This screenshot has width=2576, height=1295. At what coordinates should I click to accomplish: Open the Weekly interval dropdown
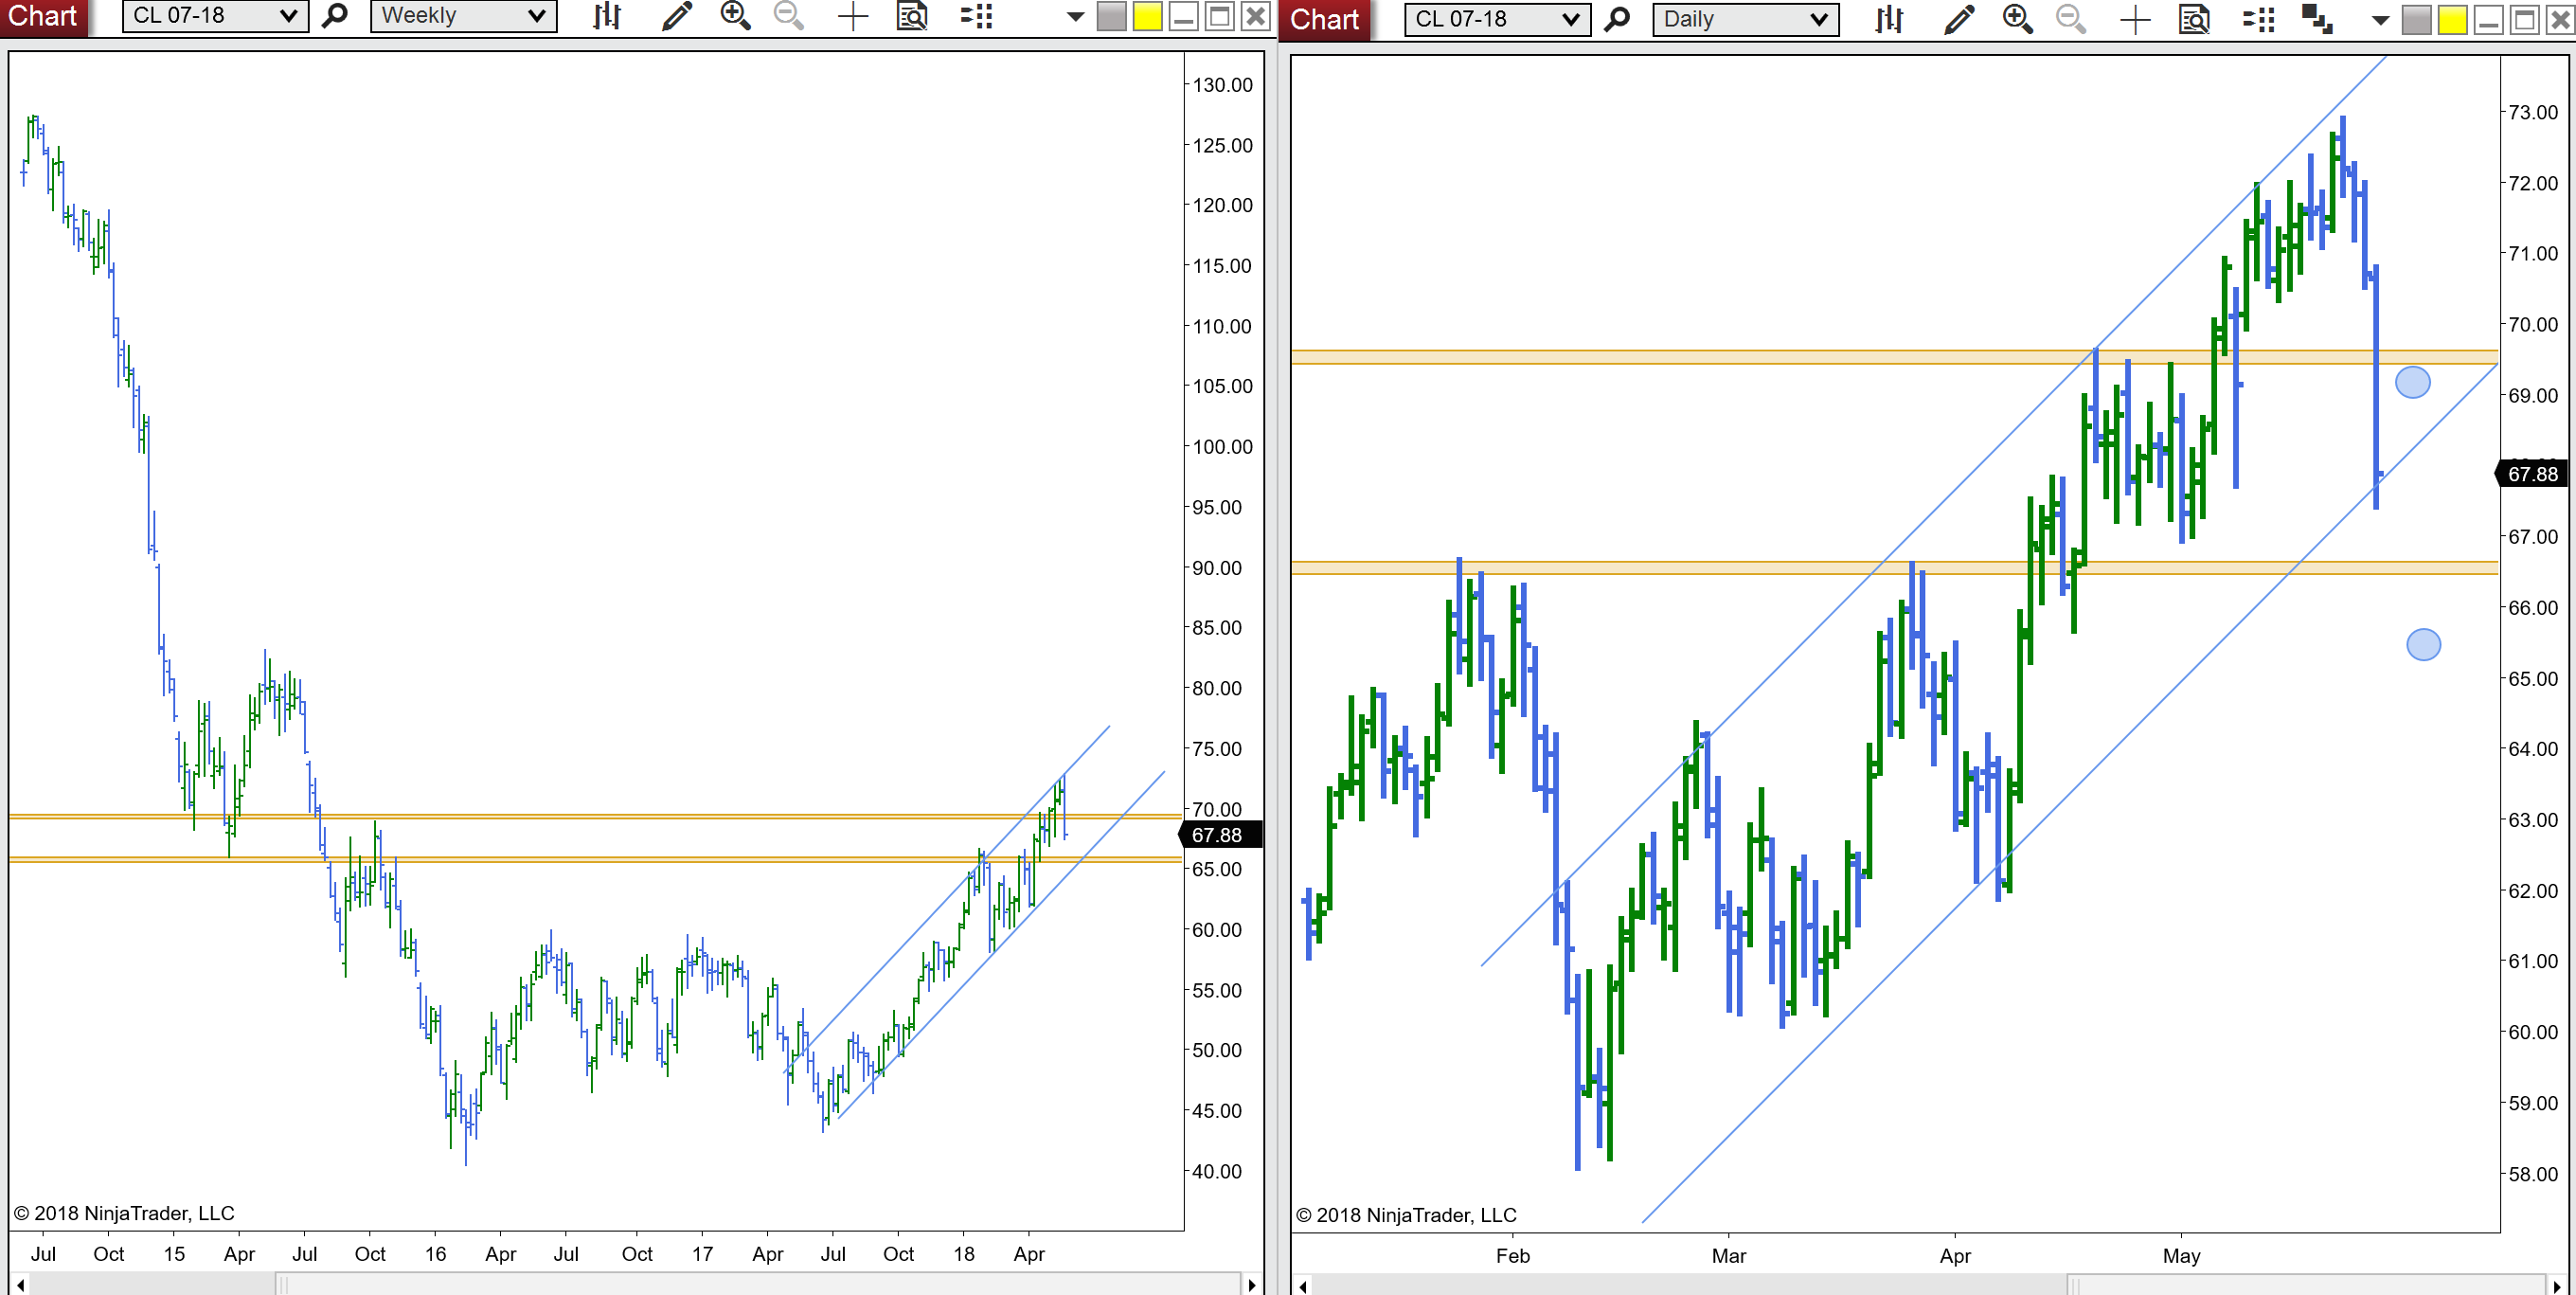click(463, 16)
